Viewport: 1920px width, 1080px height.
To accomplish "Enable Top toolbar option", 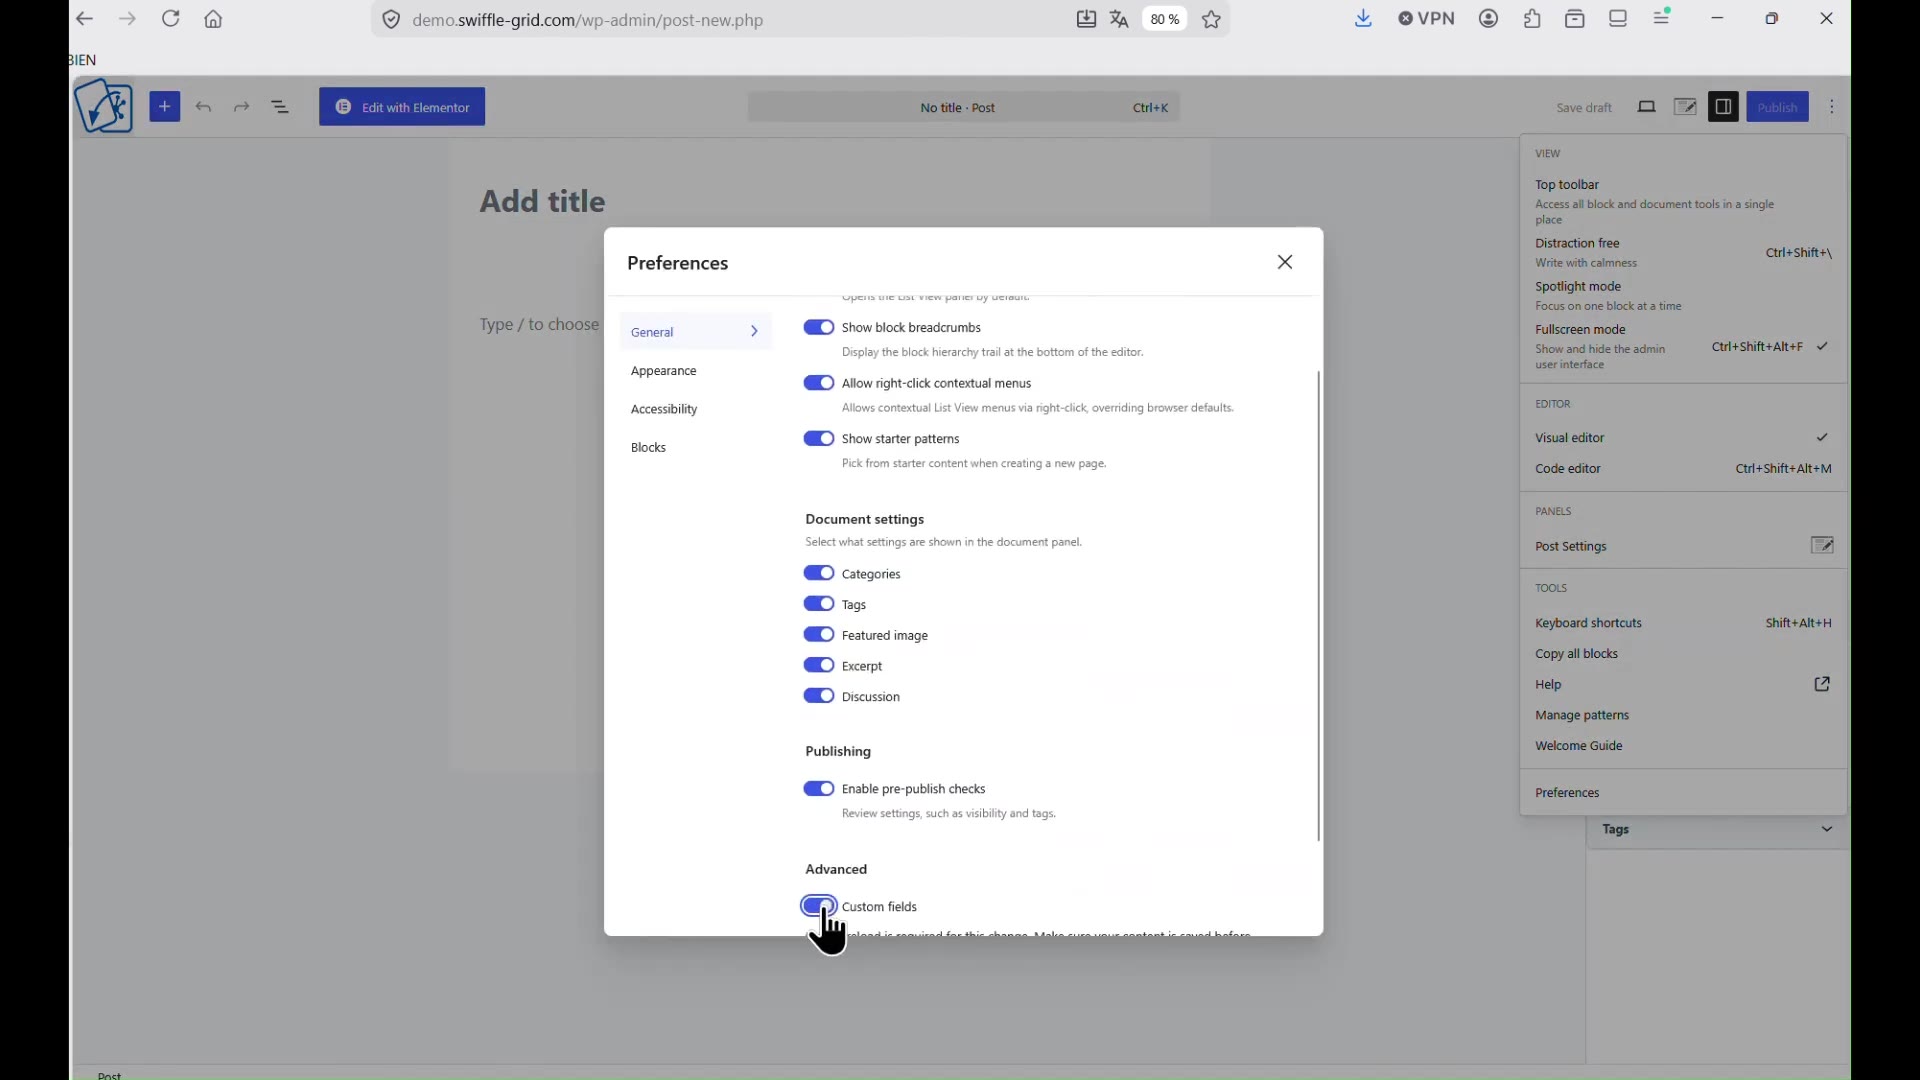I will pyautogui.click(x=1684, y=202).
